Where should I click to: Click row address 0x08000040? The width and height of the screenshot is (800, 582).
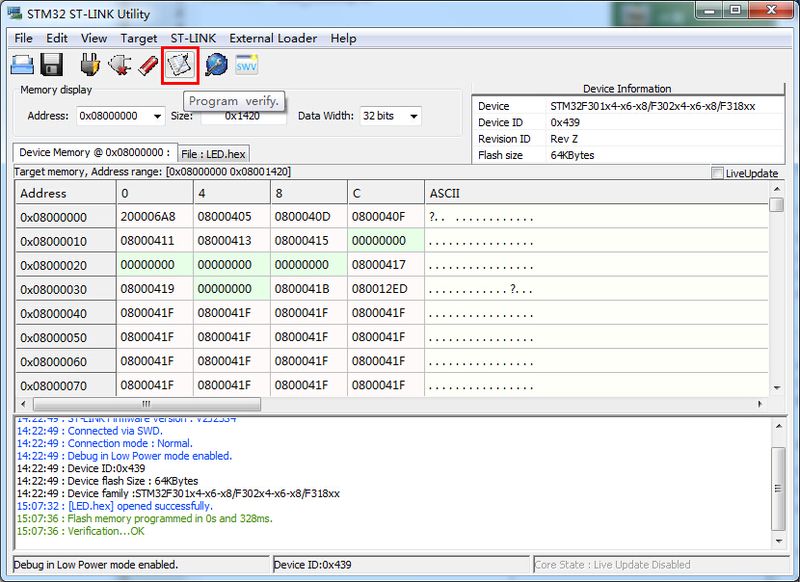(66, 313)
